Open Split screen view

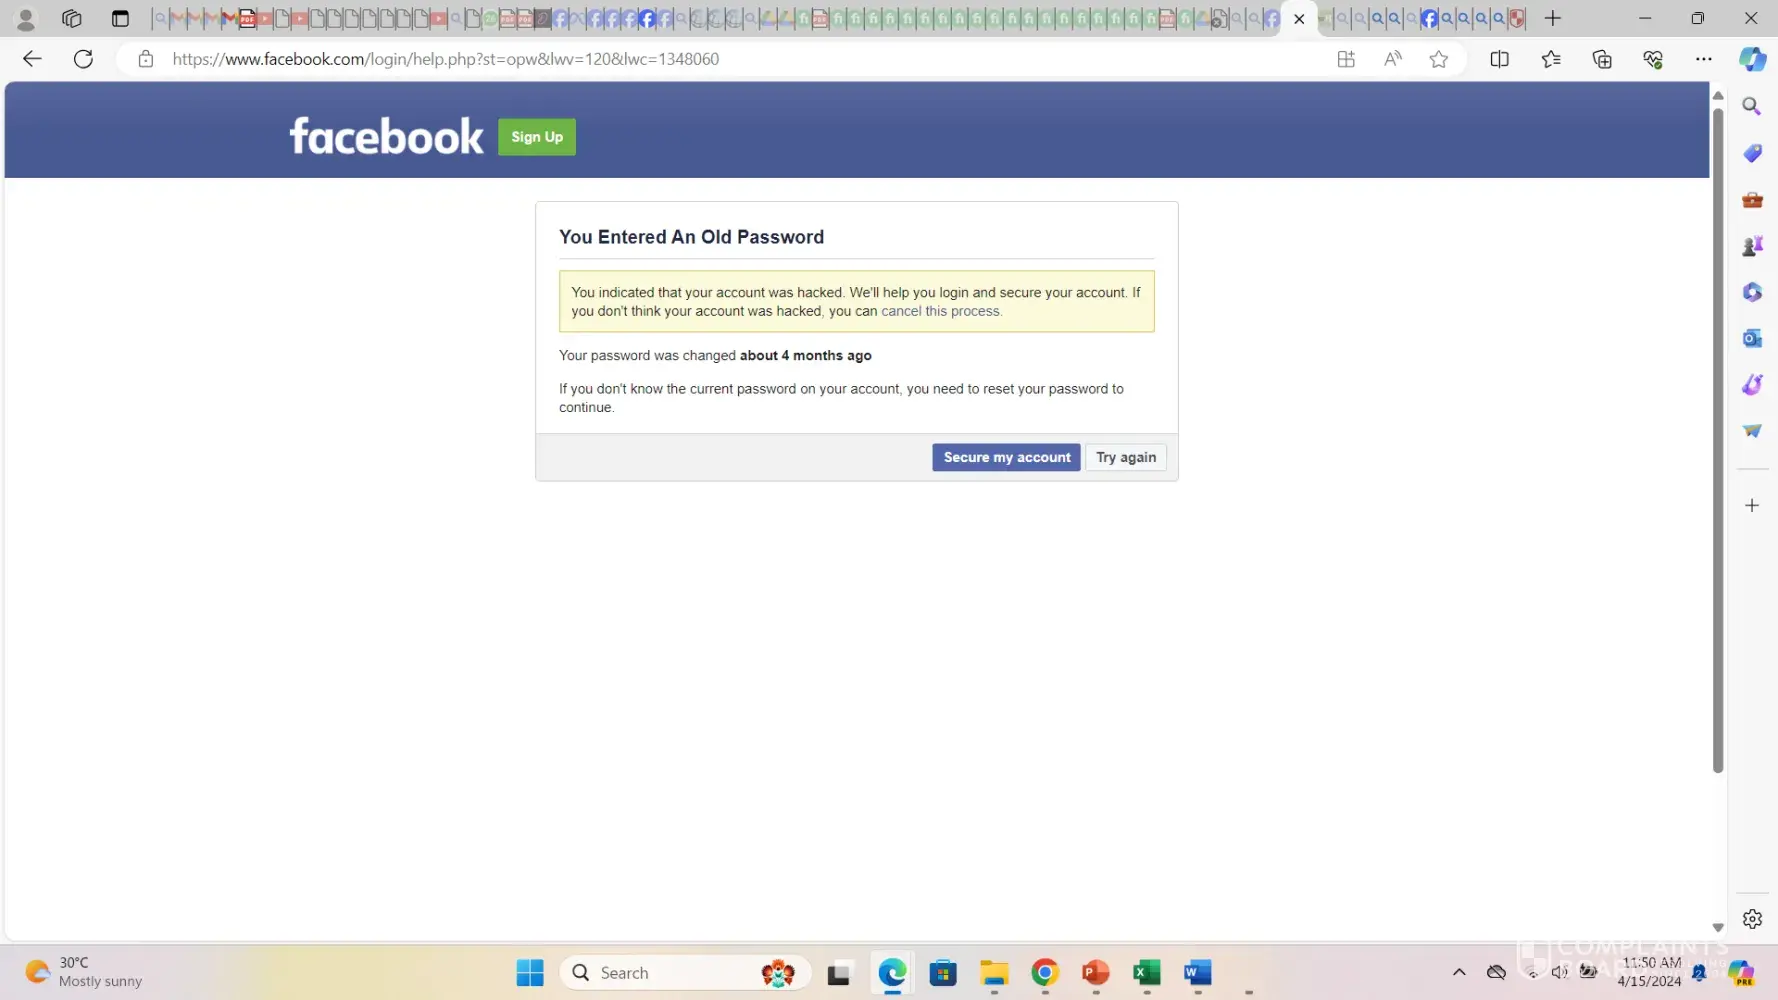(x=1499, y=59)
